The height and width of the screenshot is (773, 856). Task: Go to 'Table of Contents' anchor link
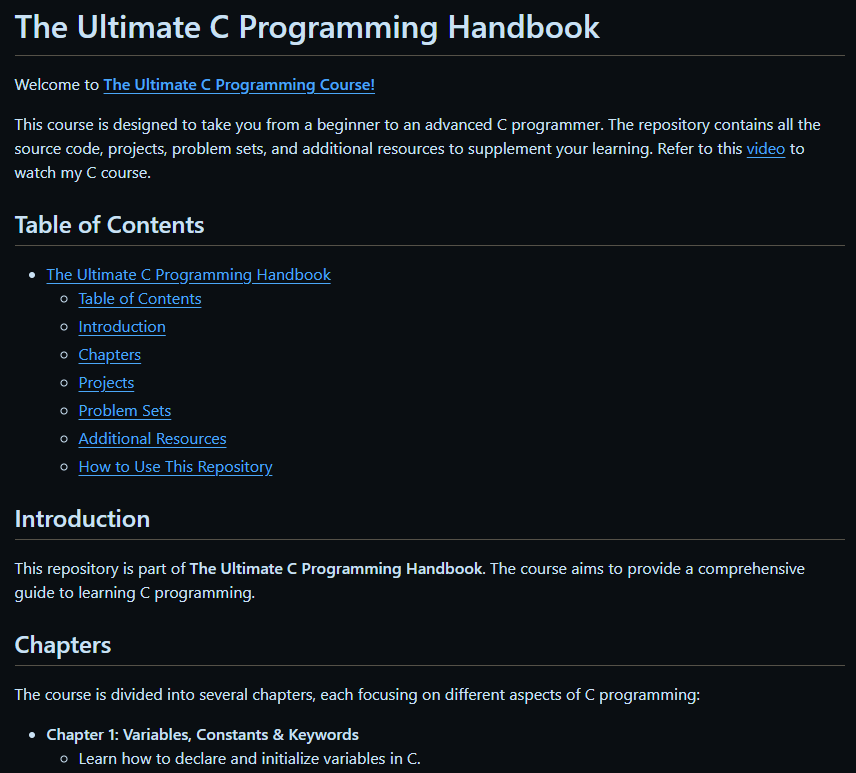pos(140,299)
